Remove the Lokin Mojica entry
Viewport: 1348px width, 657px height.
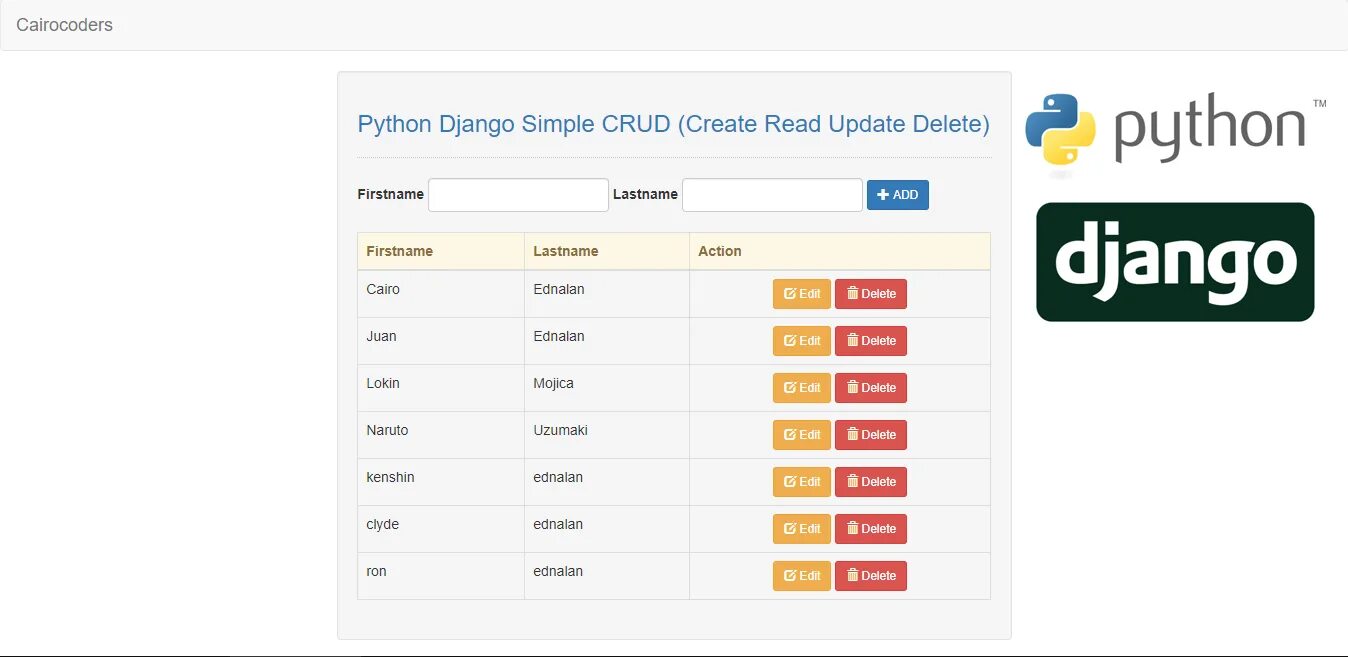coord(870,388)
